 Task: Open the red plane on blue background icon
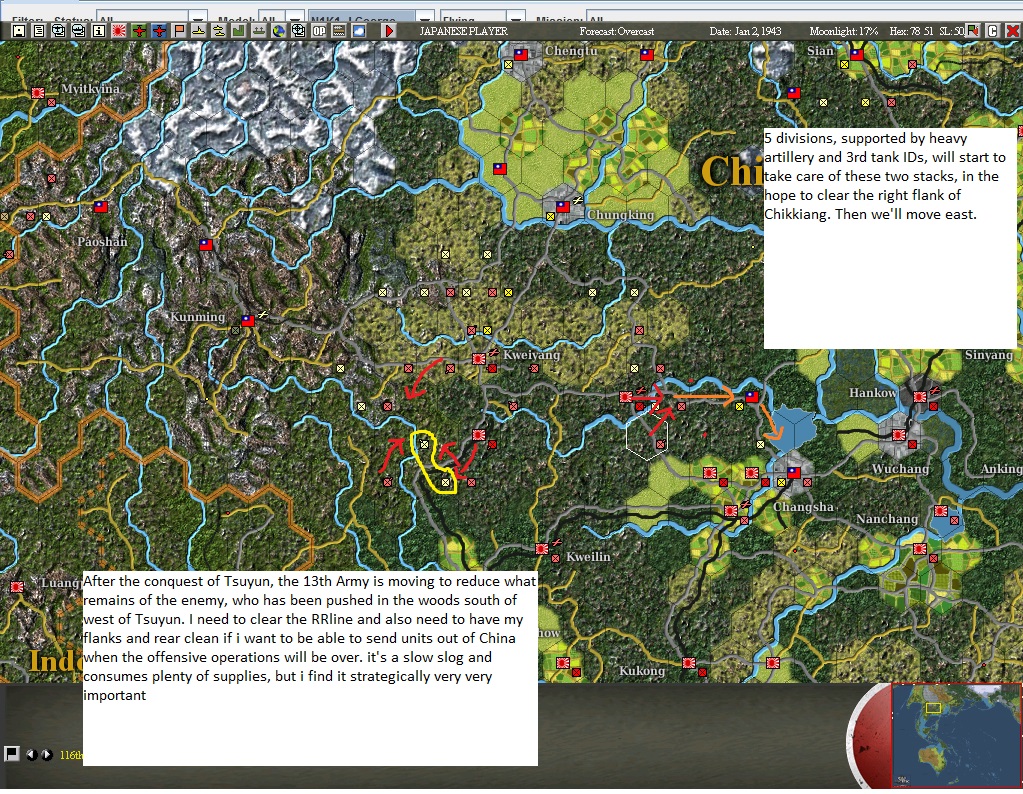159,31
